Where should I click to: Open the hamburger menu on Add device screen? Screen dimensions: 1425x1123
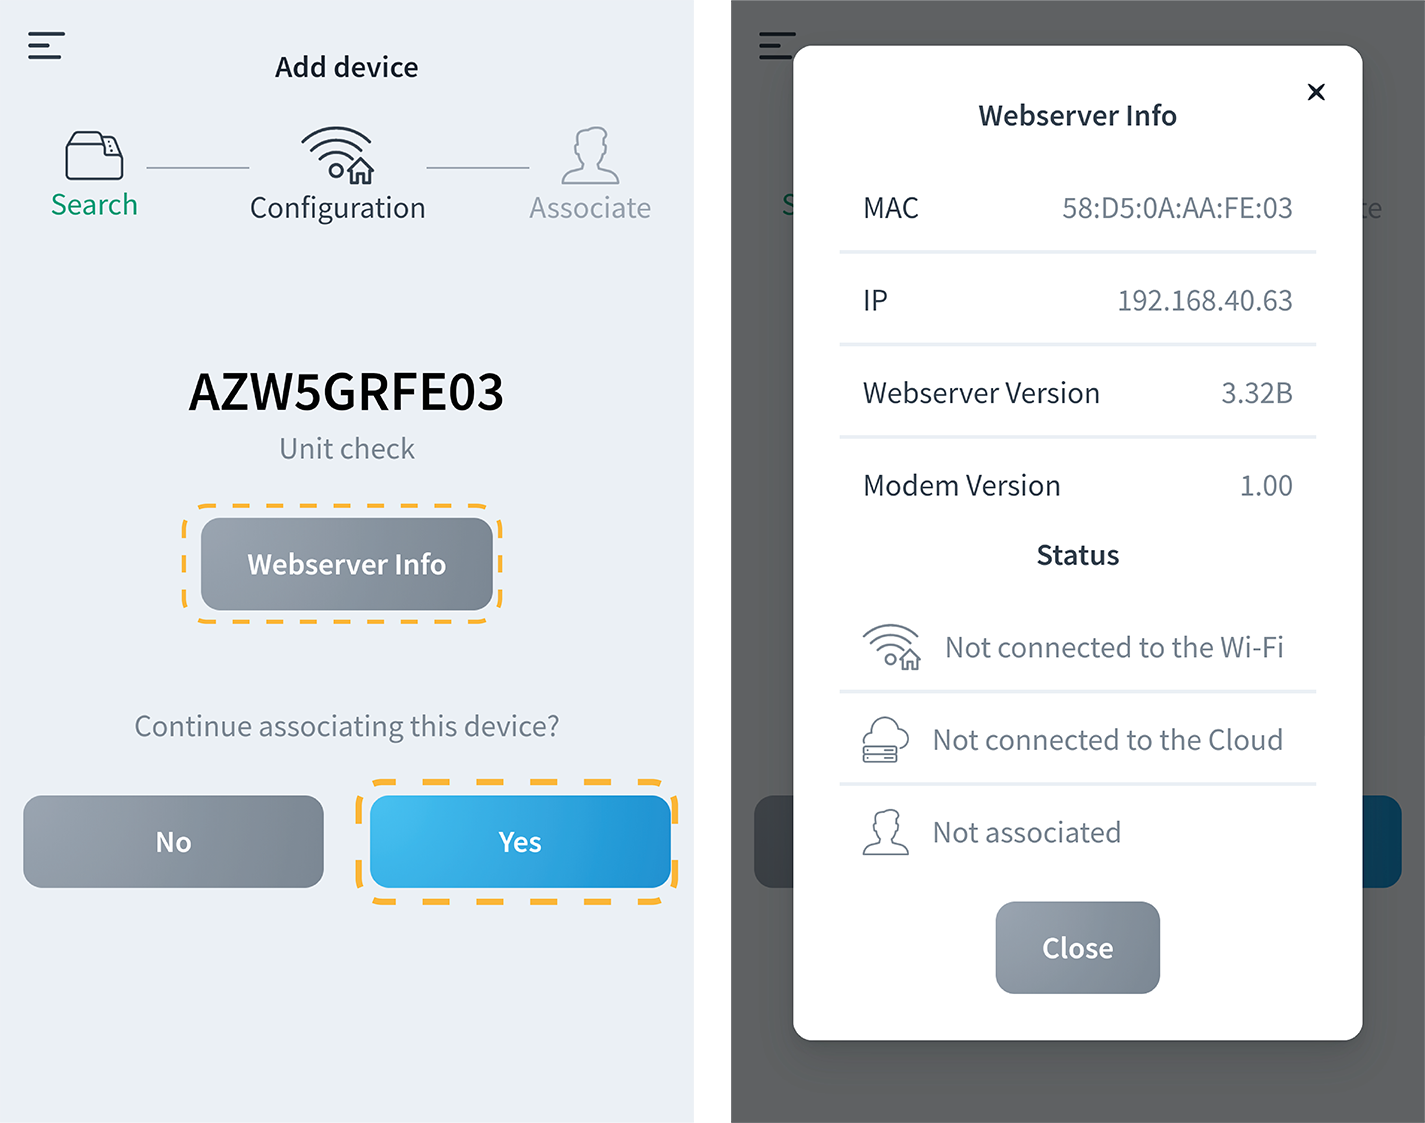(46, 45)
